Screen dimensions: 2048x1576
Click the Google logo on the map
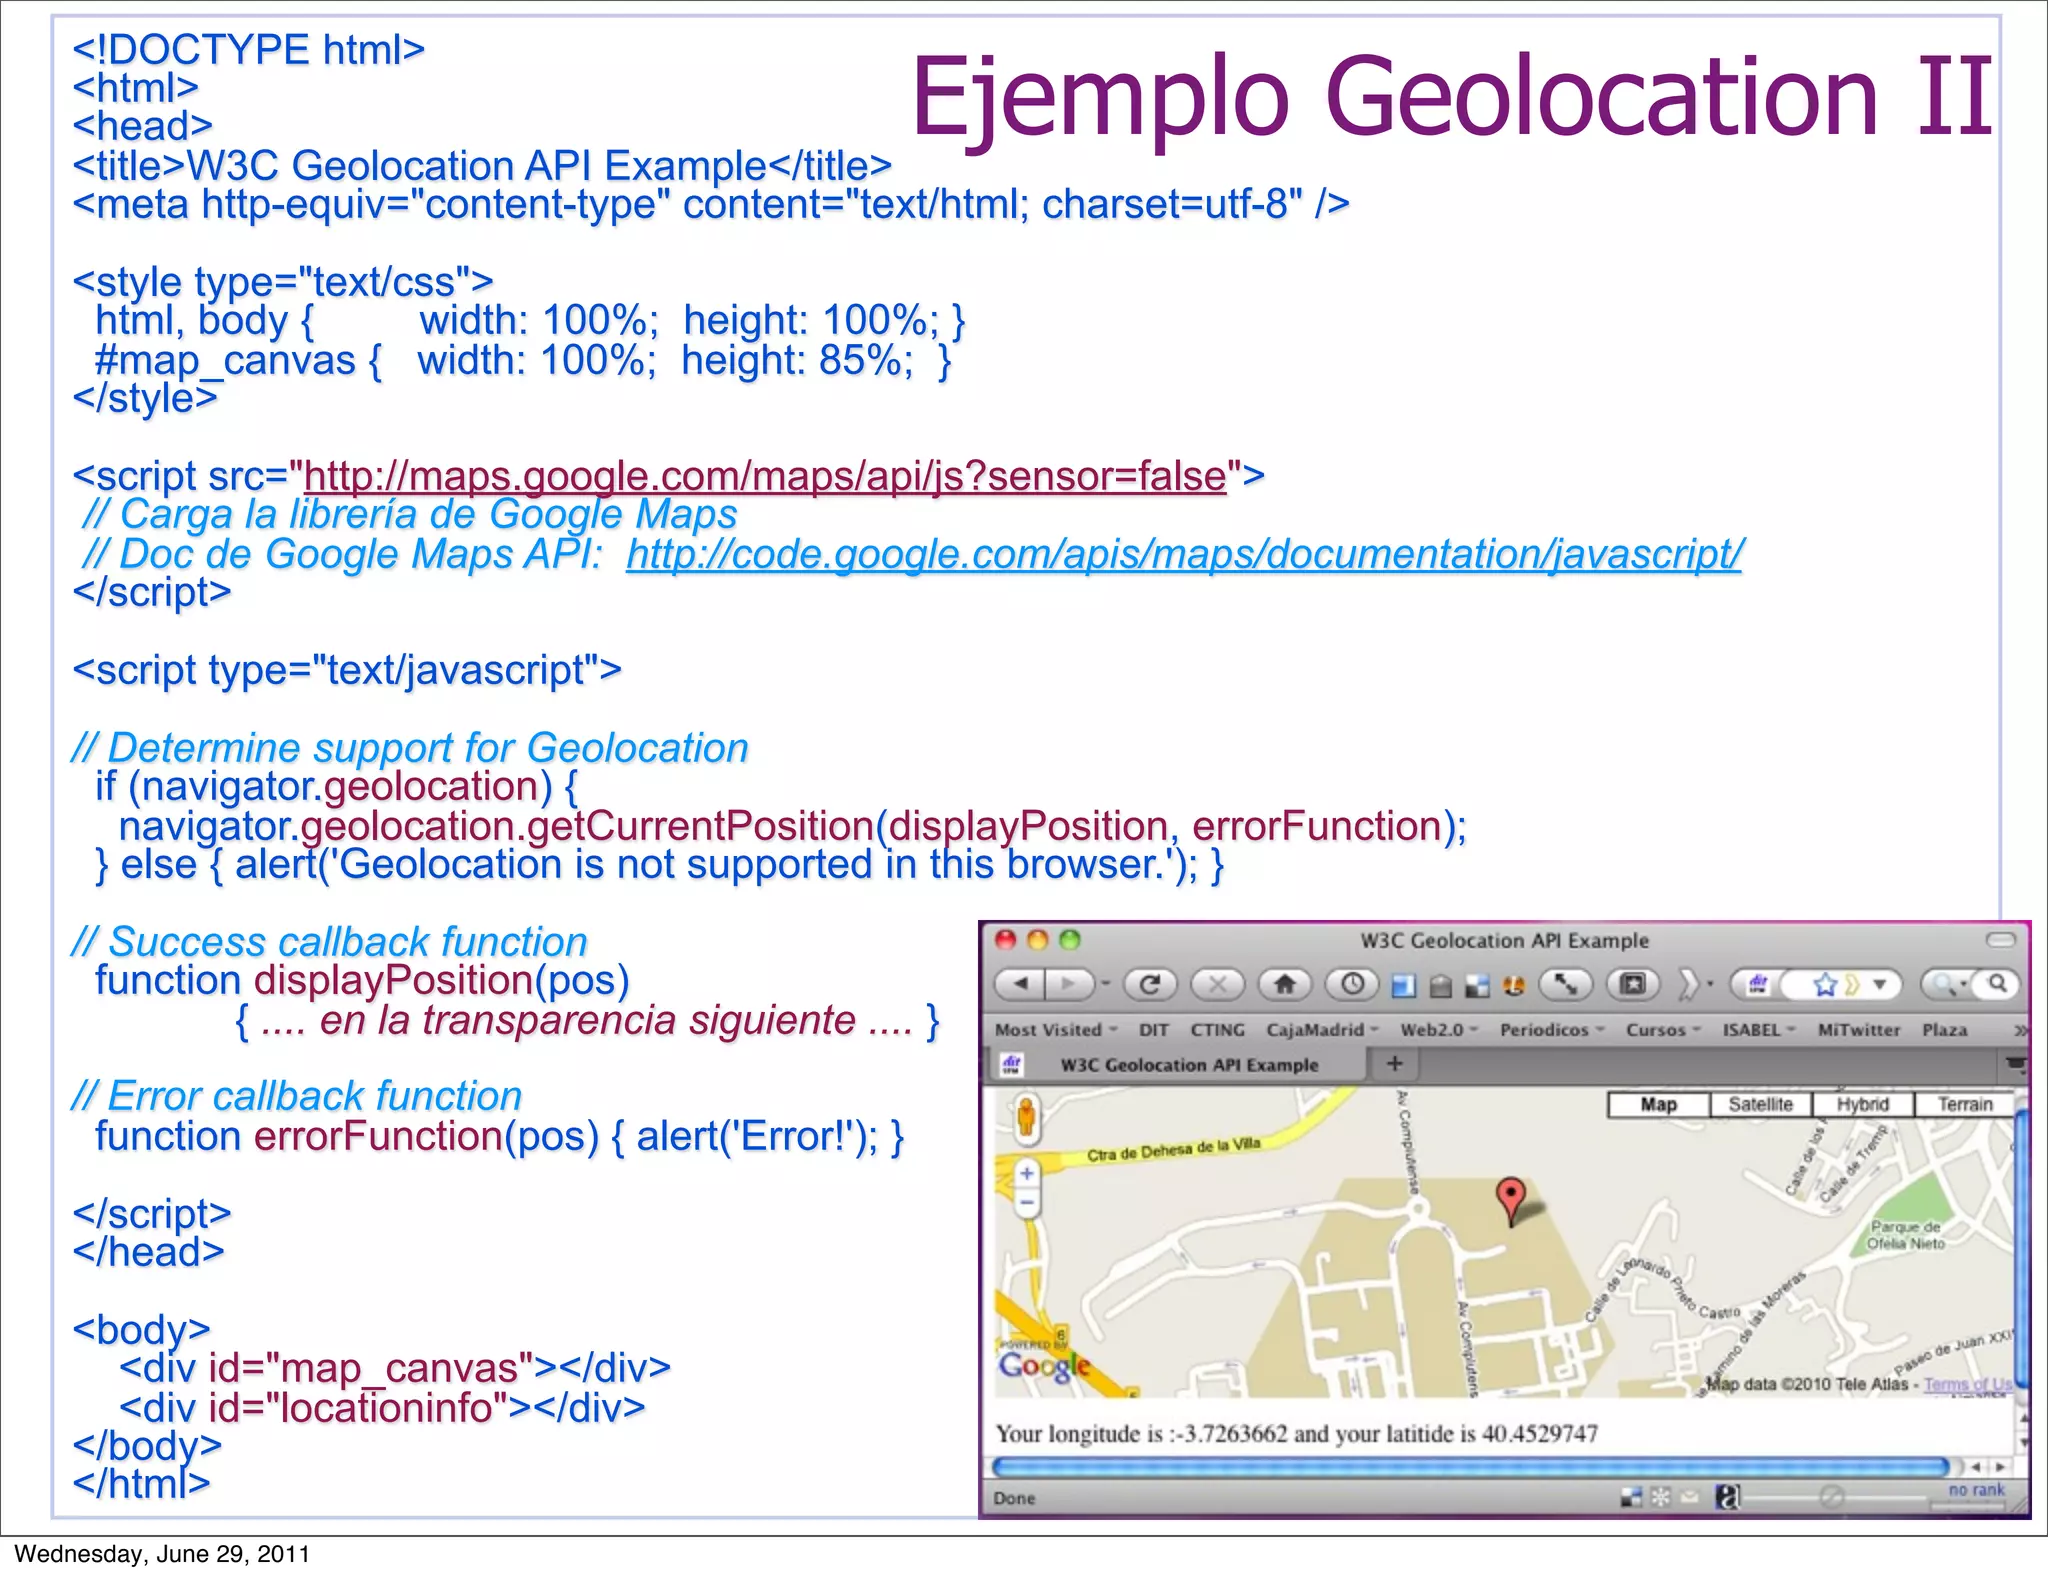[1044, 1365]
